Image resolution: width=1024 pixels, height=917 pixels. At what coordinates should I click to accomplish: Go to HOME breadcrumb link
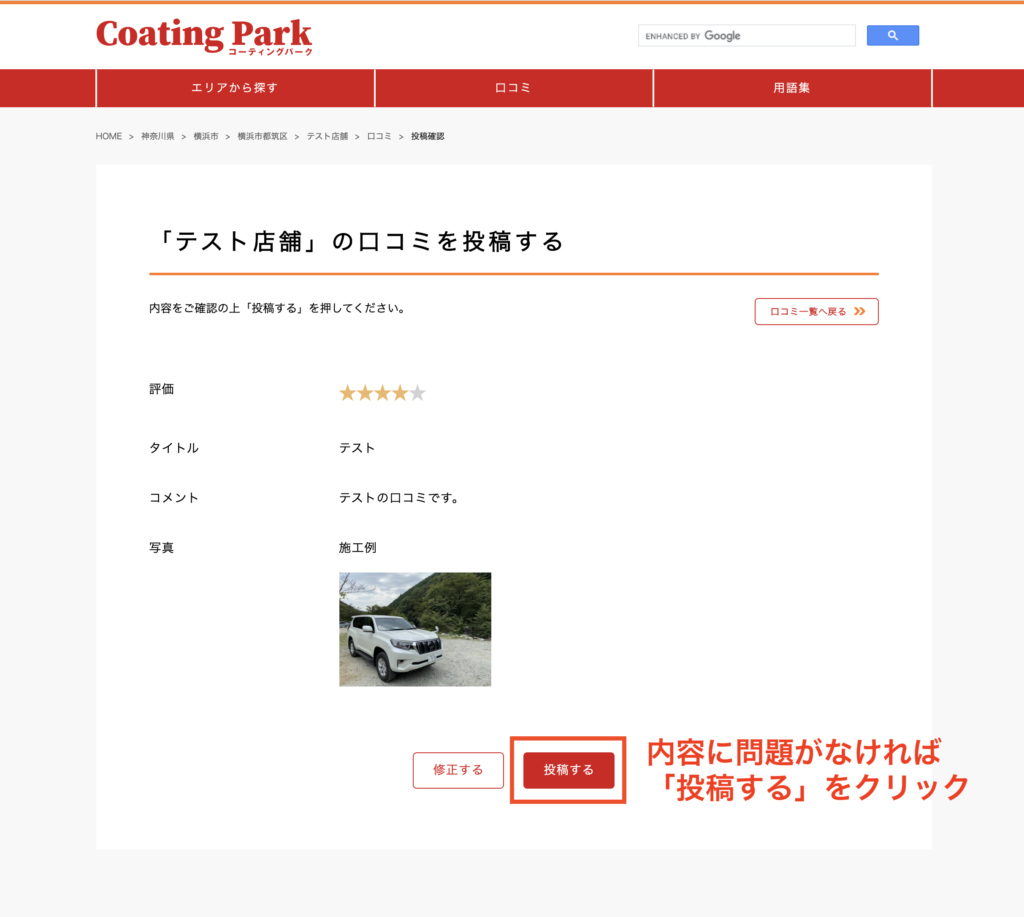(109, 136)
